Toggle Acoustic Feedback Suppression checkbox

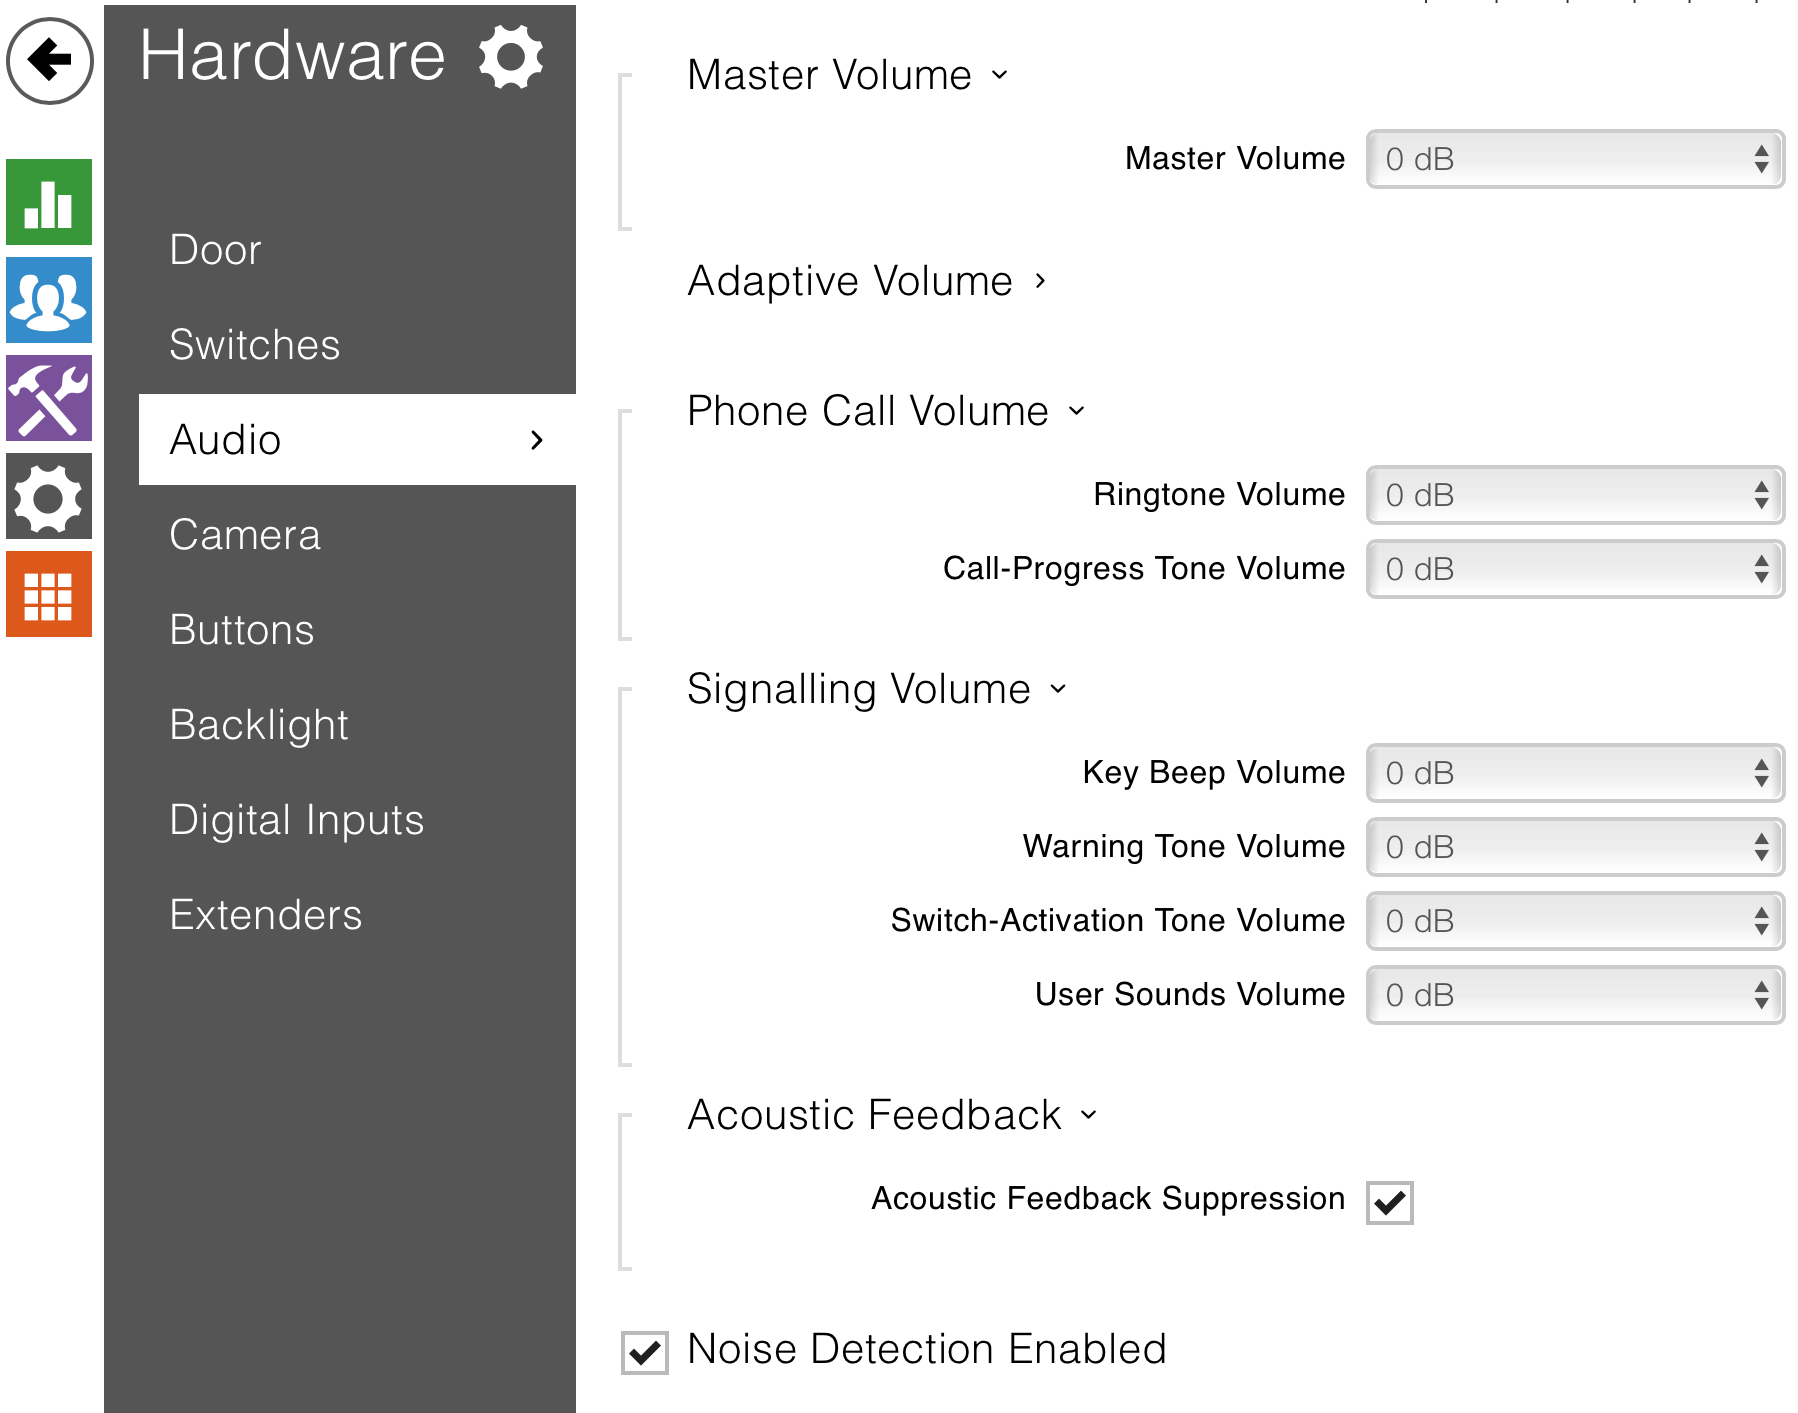[x=1389, y=1202]
